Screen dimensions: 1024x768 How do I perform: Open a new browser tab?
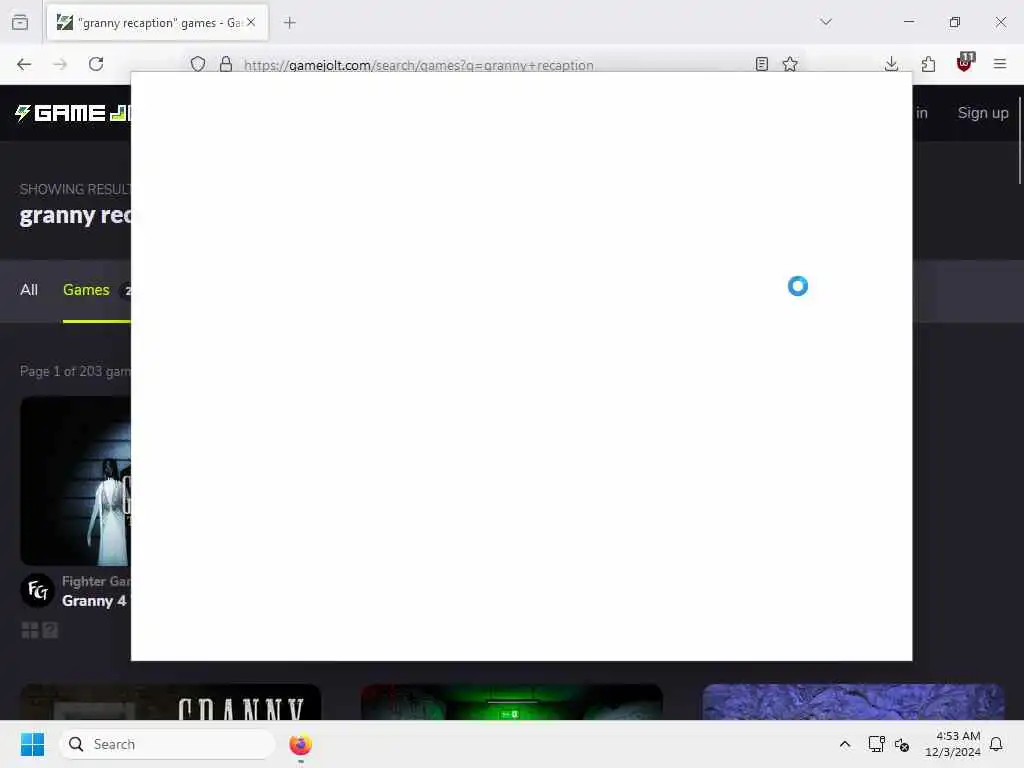290,23
